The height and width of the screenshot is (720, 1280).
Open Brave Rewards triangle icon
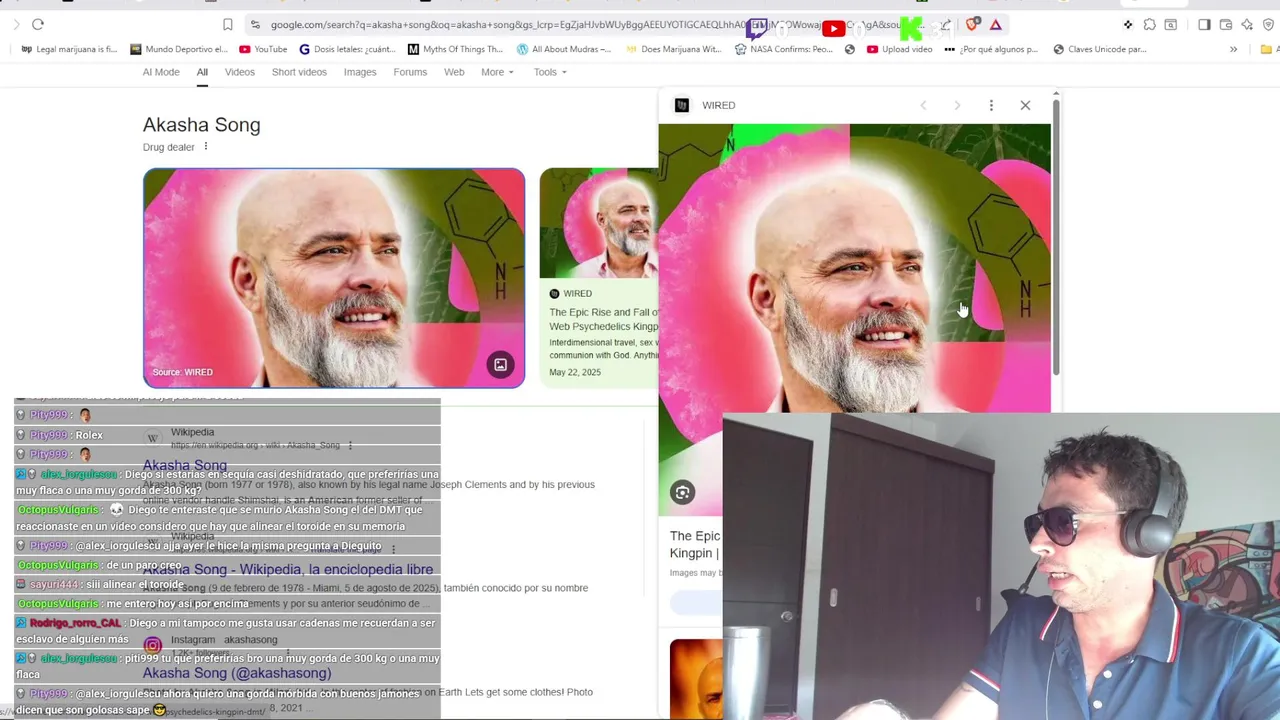click(x=996, y=24)
